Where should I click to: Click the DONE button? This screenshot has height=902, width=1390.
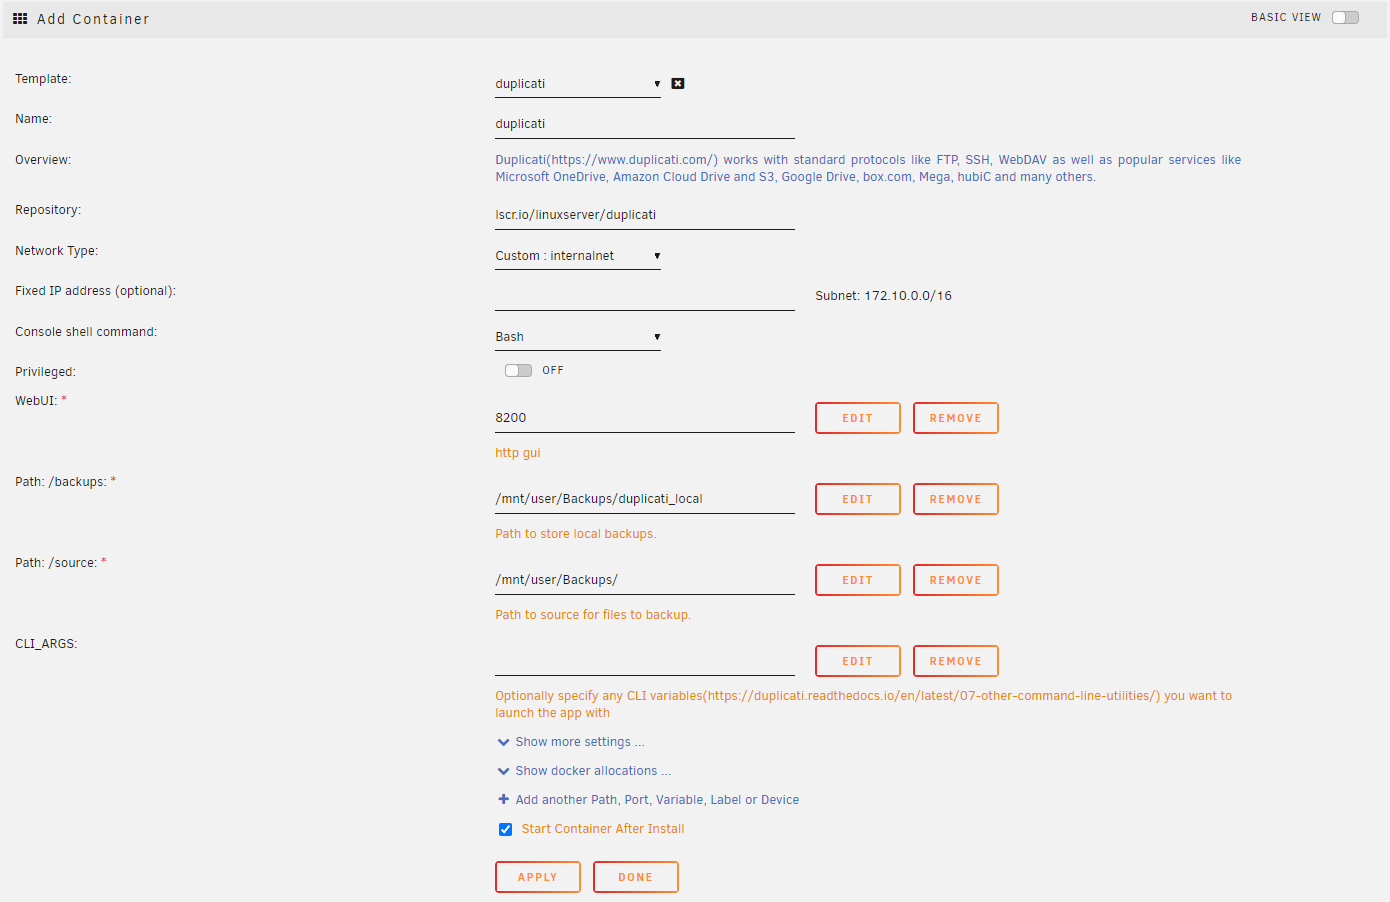coord(636,877)
